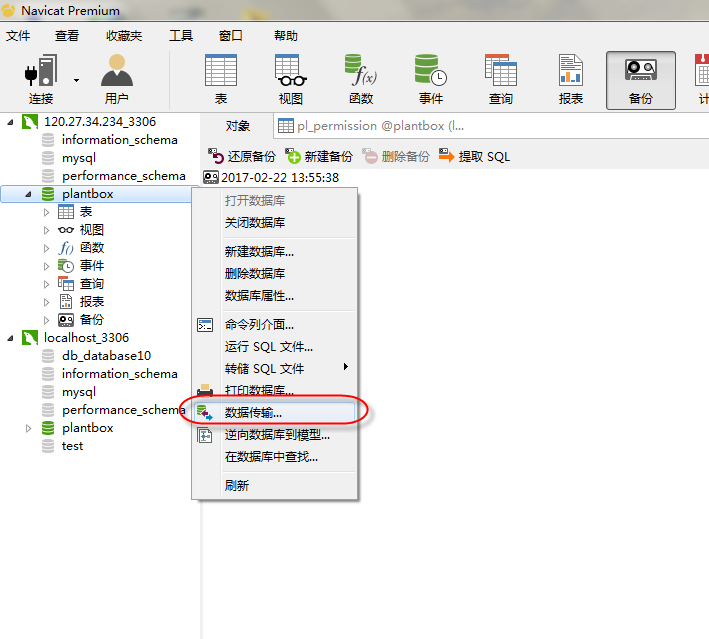Click the 报表 document icon in tree

[x=66, y=302]
